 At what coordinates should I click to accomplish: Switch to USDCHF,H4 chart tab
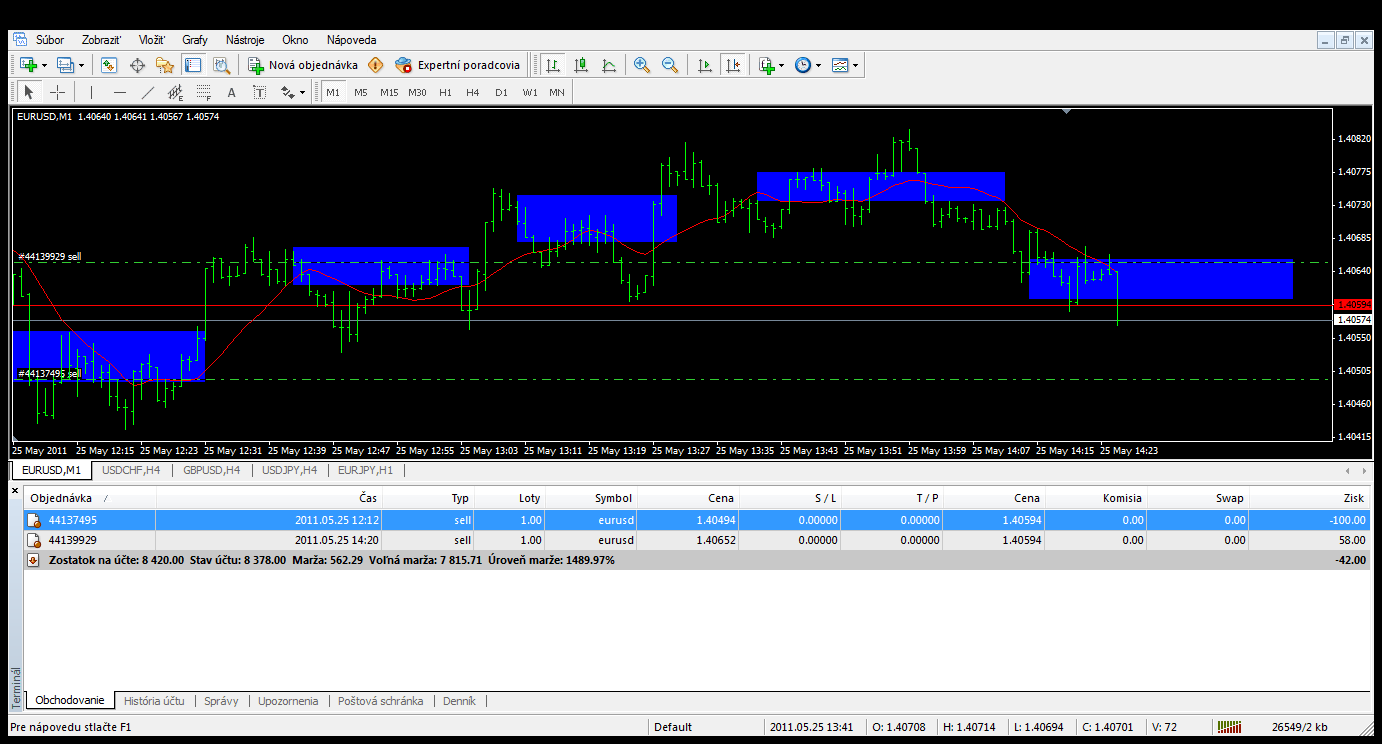pos(131,470)
